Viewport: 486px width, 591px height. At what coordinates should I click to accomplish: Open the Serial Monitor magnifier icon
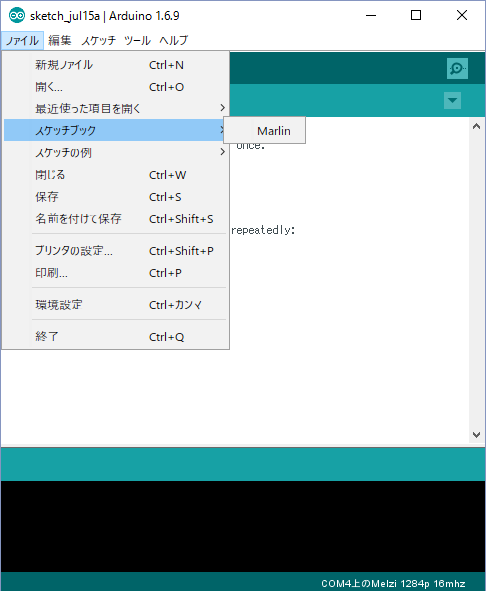tap(457, 68)
